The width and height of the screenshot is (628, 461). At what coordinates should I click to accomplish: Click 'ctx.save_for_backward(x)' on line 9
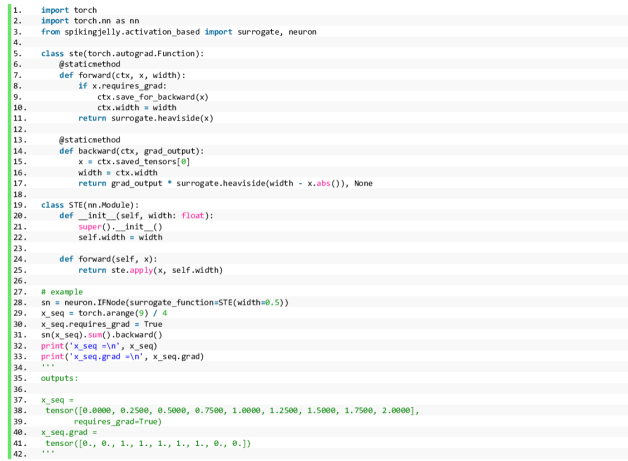coord(153,97)
